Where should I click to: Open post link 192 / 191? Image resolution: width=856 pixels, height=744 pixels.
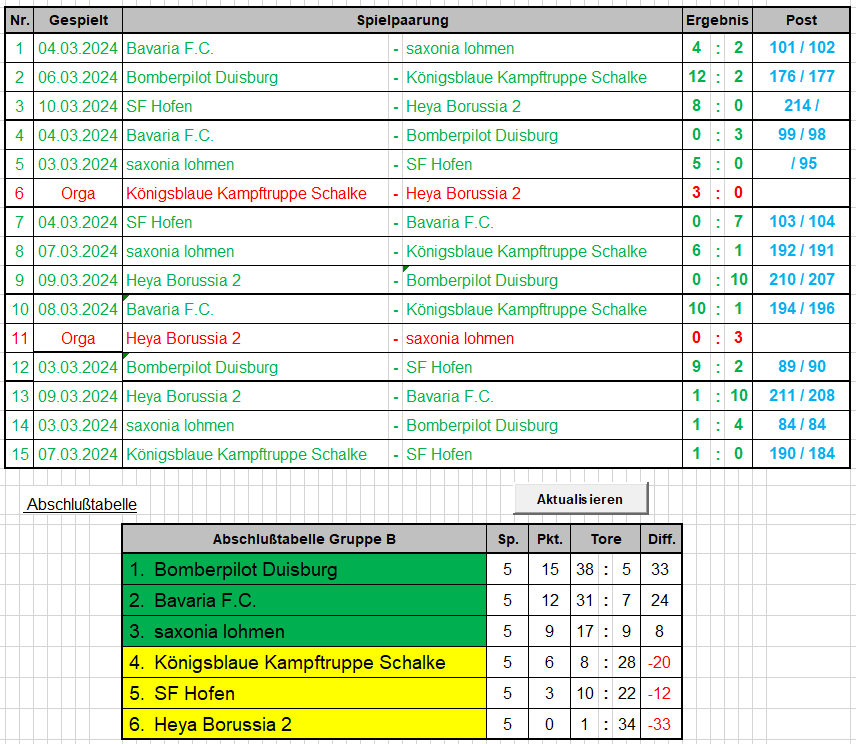802,250
